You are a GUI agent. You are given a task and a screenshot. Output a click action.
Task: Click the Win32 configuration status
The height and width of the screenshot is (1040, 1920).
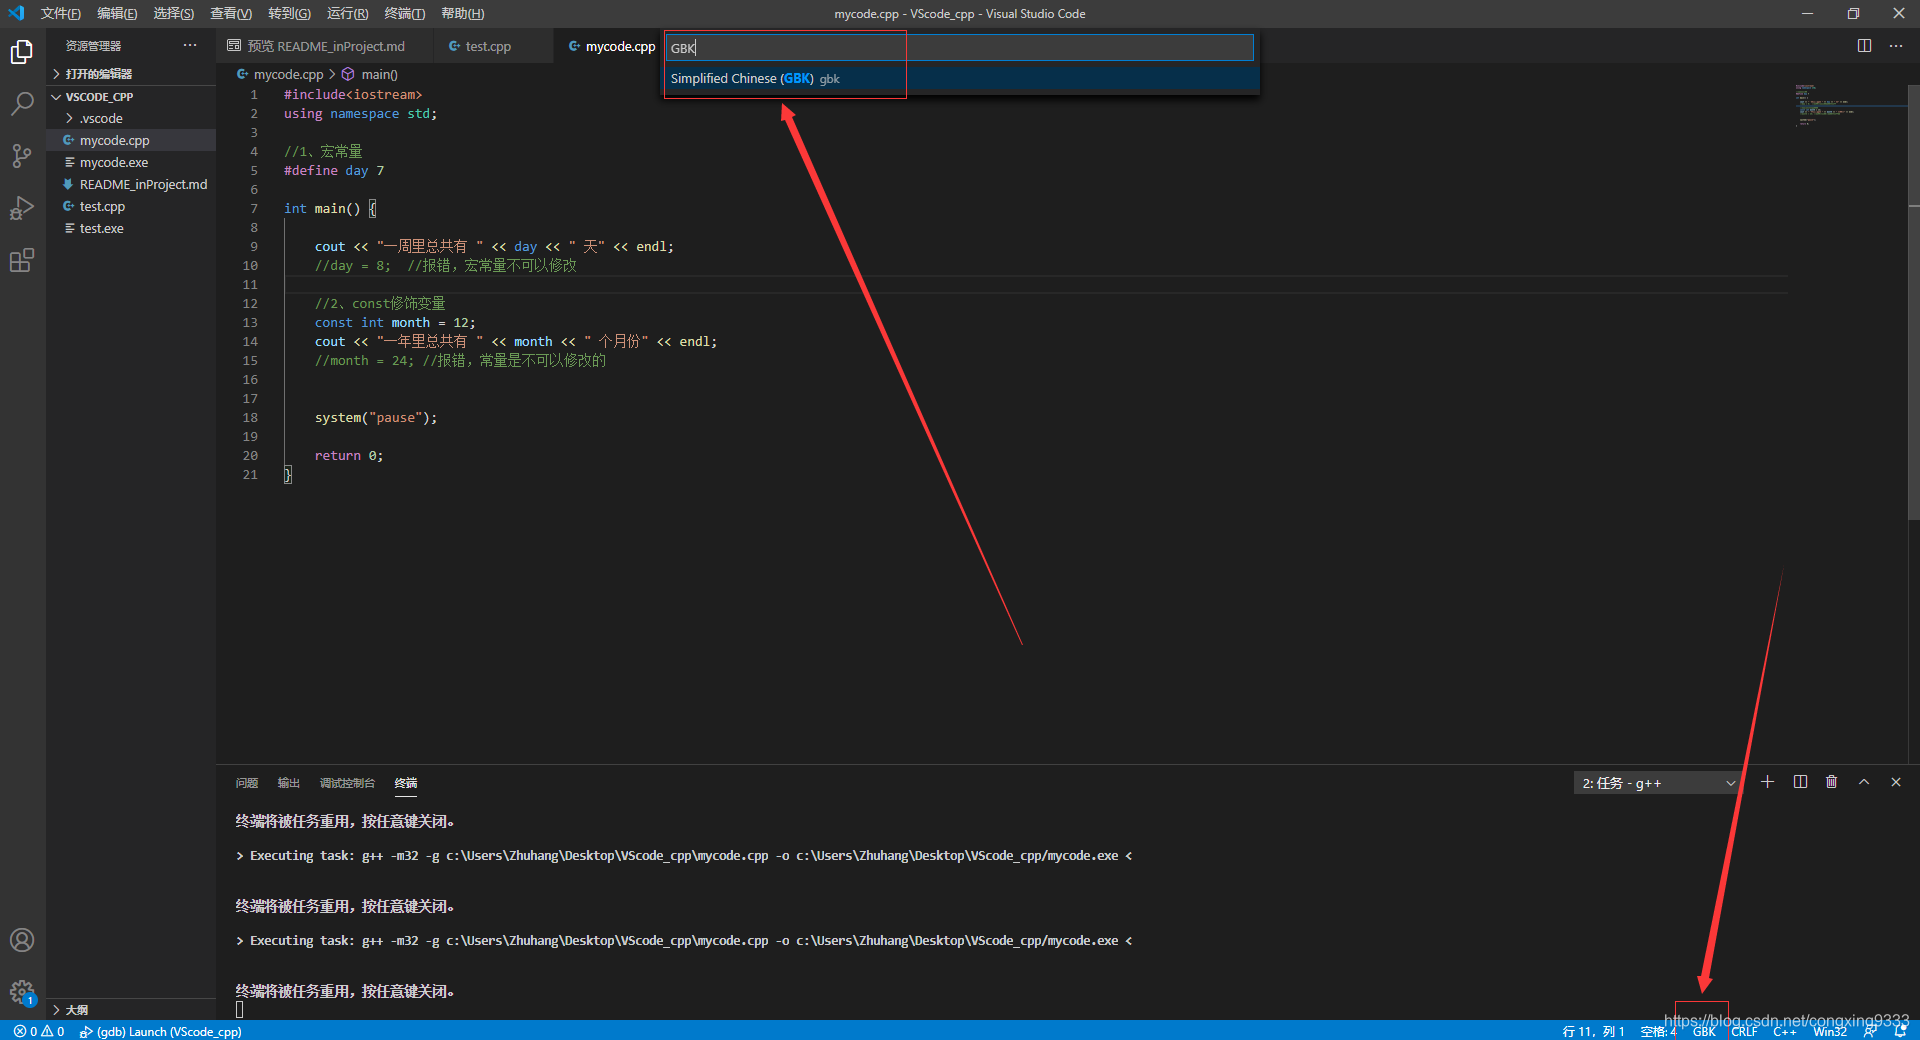(x=1830, y=1031)
